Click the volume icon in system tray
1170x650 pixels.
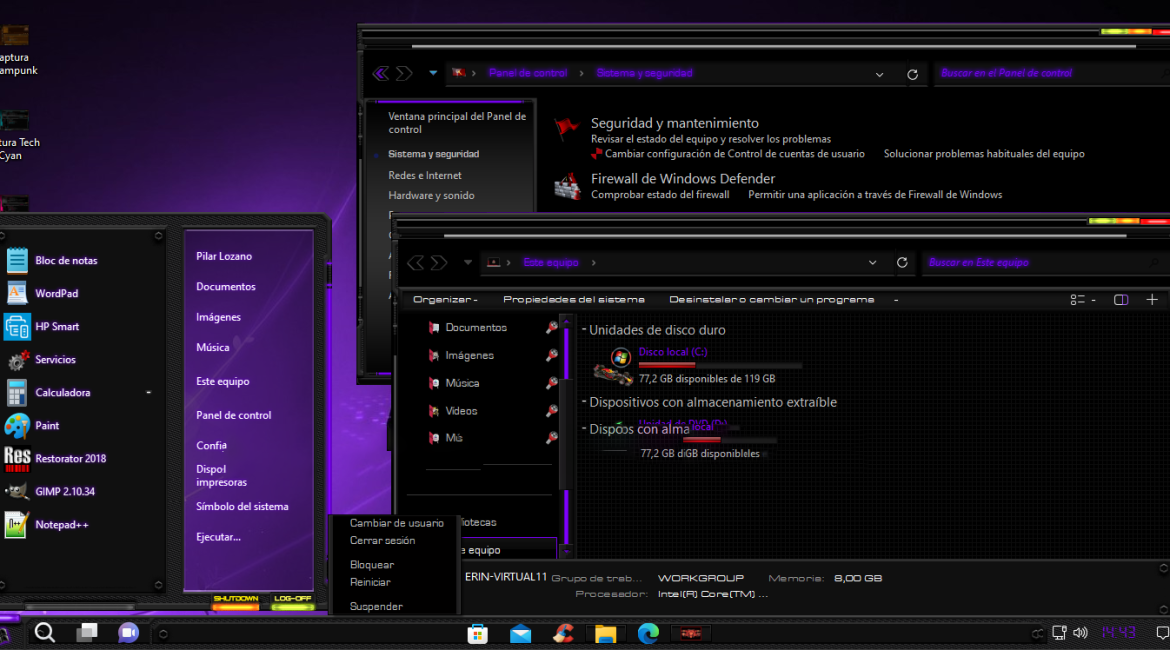click(x=1080, y=633)
